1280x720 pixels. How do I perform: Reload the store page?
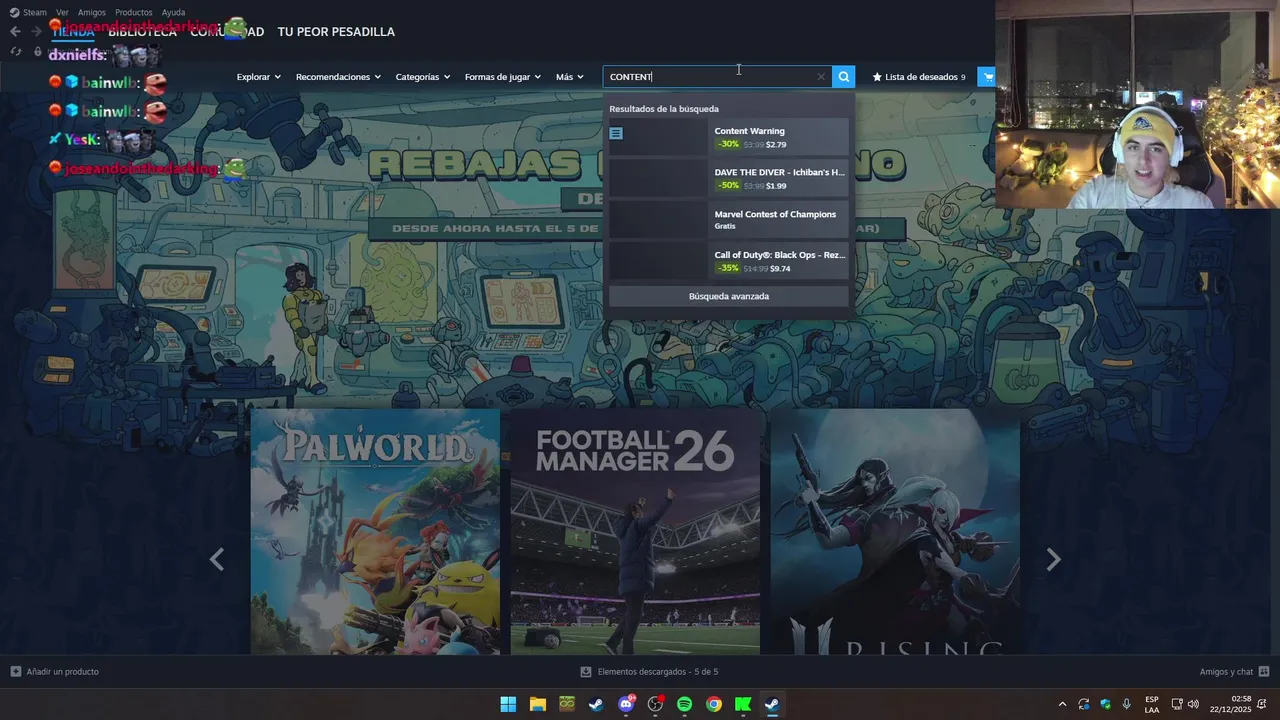tap(15, 52)
